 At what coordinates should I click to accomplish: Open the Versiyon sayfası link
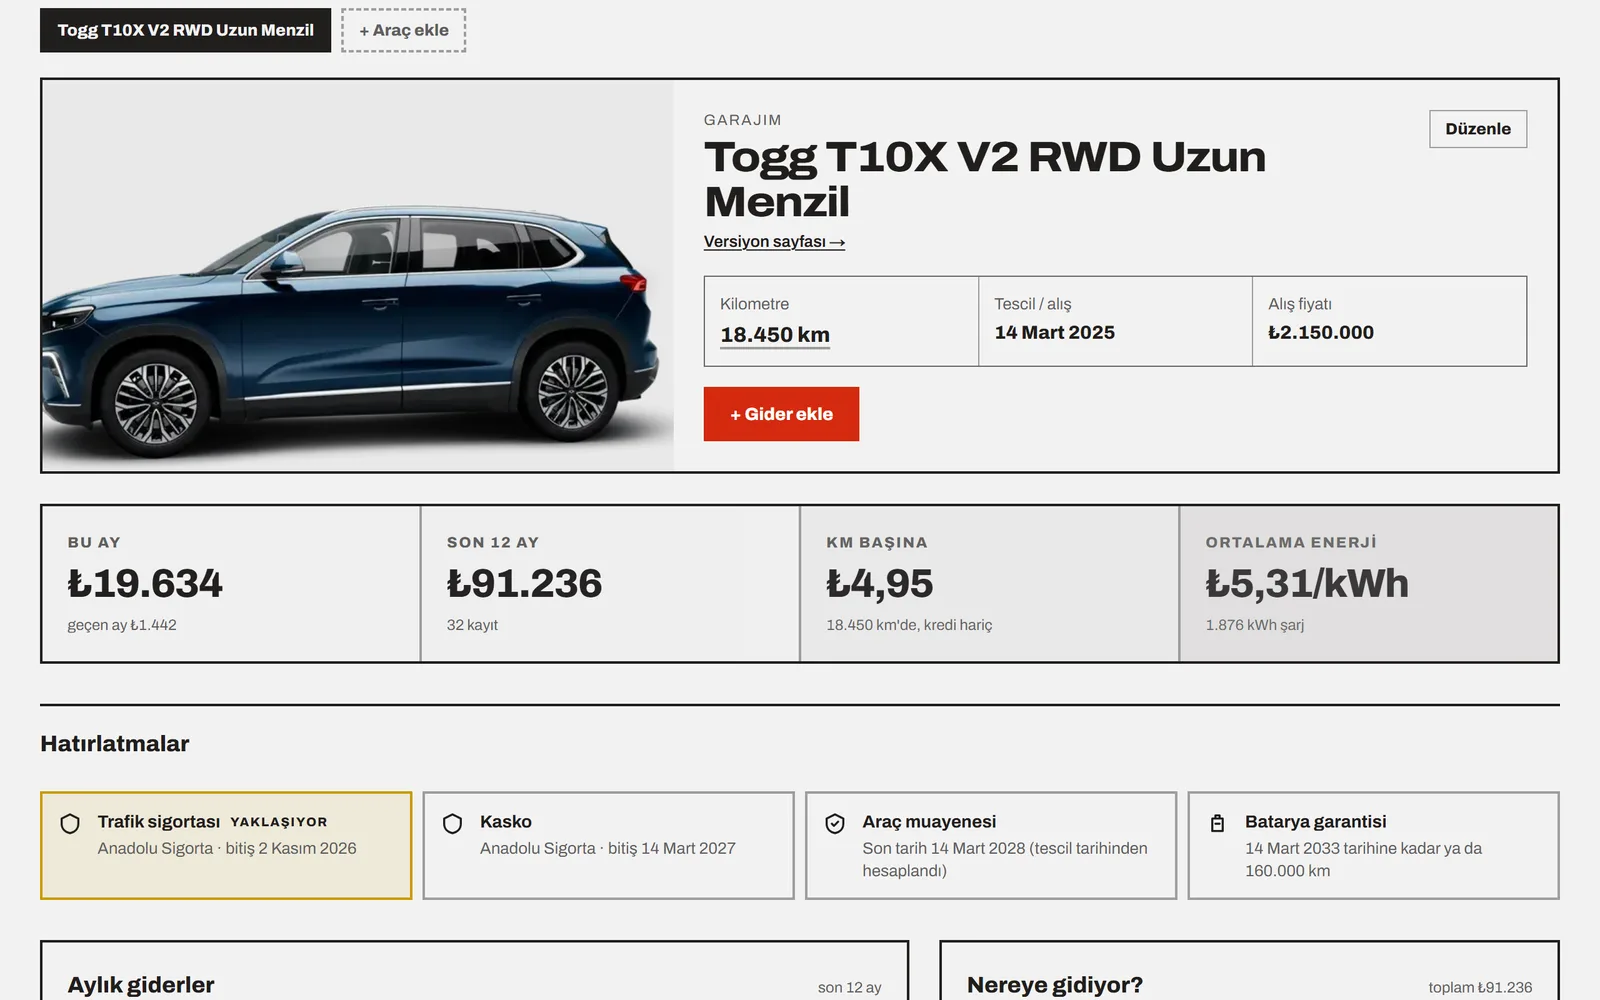coord(774,242)
